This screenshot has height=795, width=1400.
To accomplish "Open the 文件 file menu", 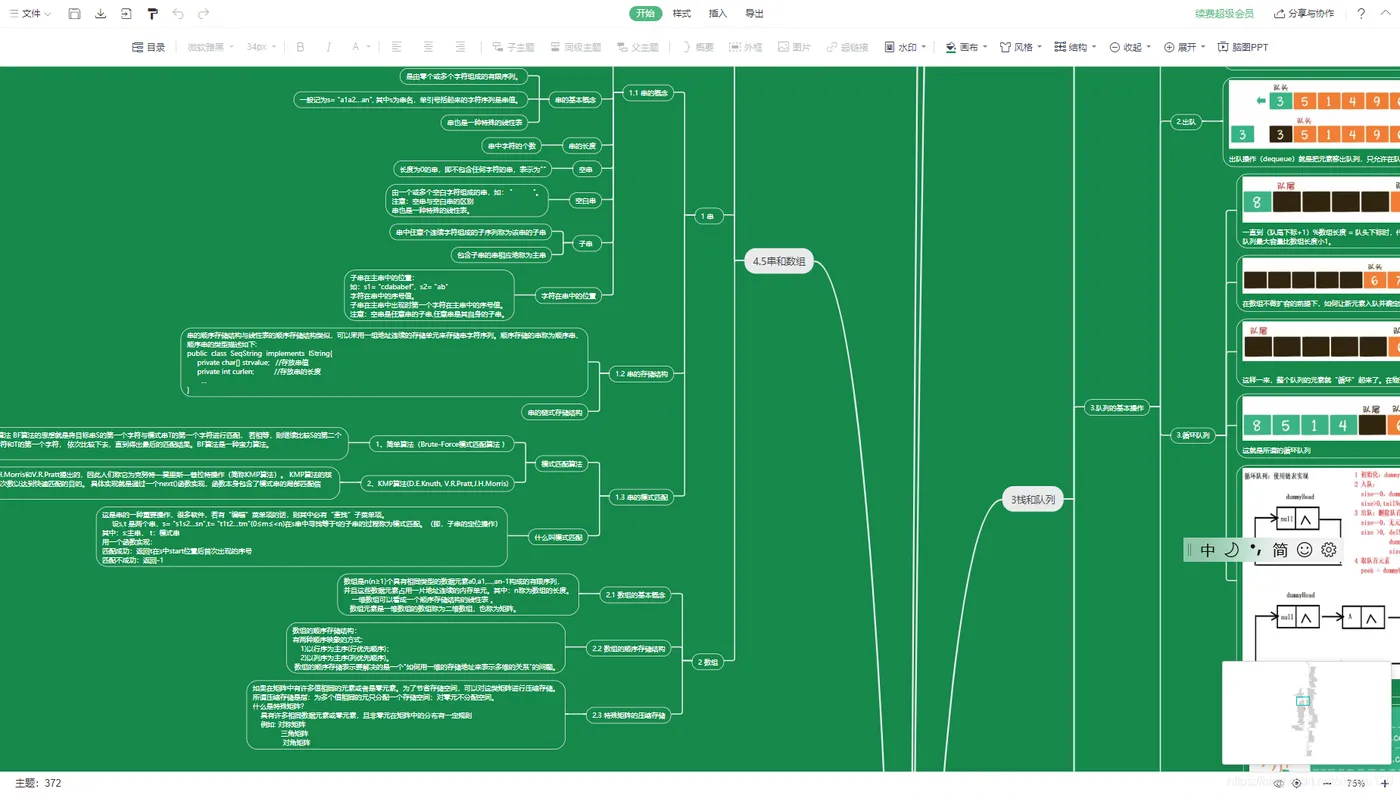I will coord(30,14).
